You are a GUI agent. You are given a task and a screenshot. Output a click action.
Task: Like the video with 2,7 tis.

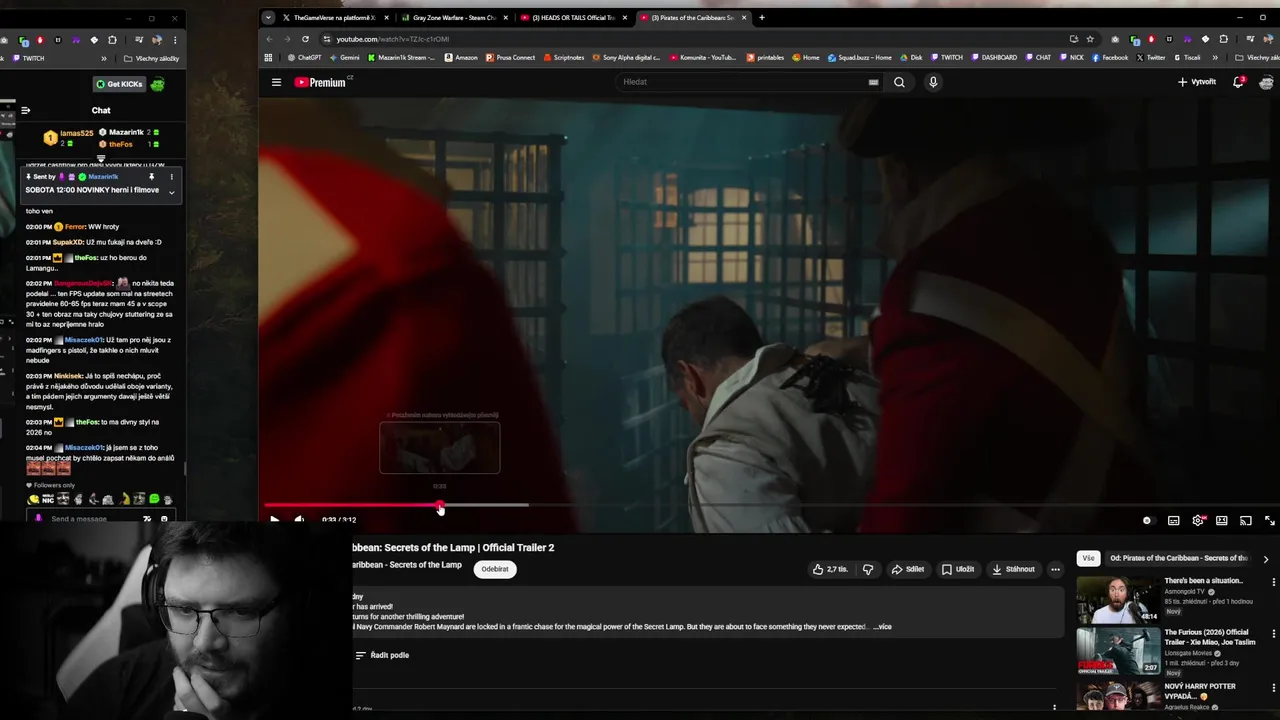830,569
